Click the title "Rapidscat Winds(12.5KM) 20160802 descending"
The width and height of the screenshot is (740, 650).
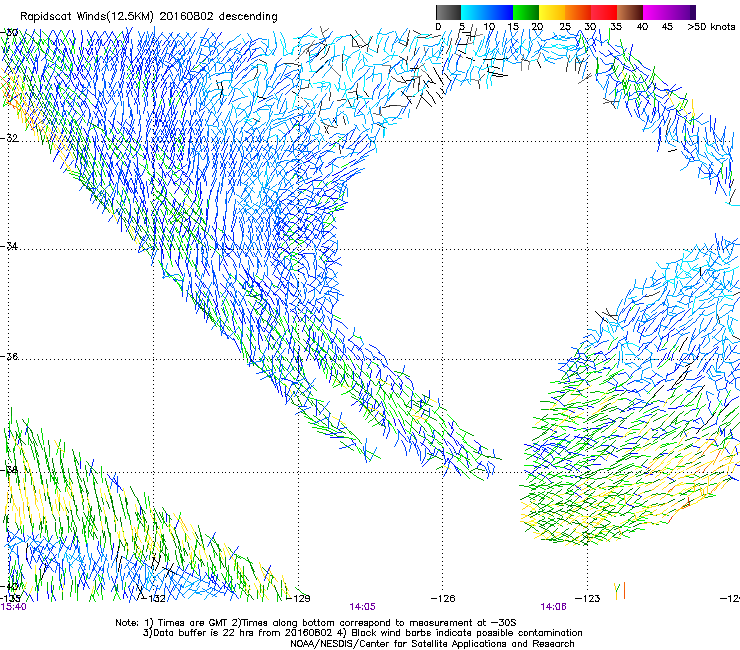point(149,17)
